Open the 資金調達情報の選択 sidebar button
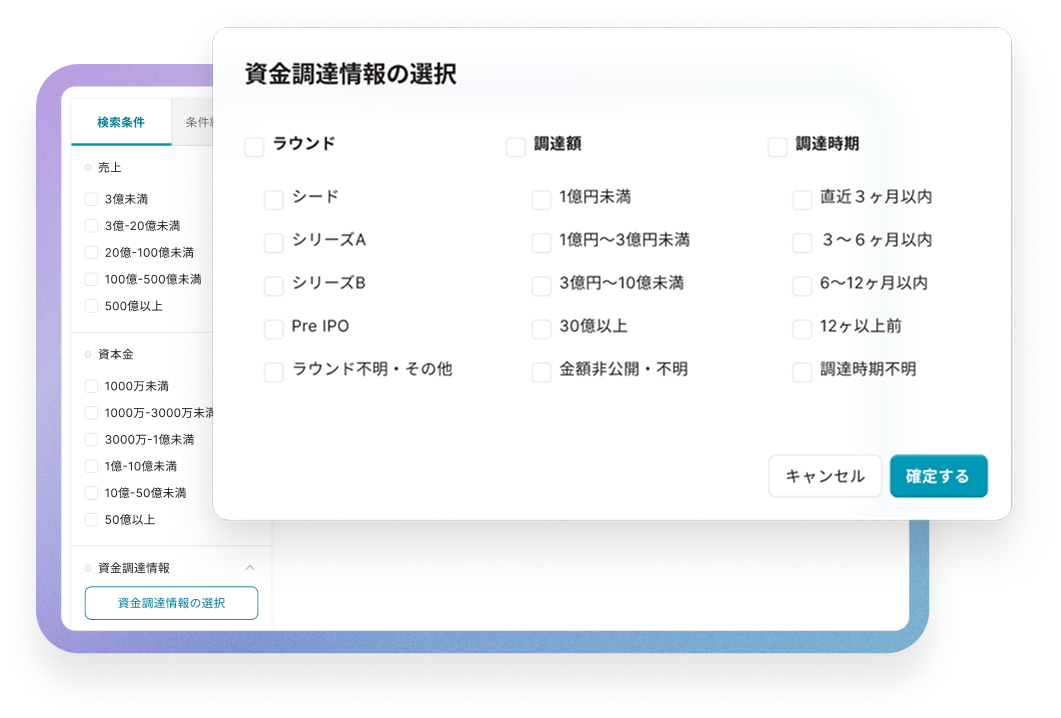Screen dimensions: 1061x718 pyautogui.click(x=171, y=603)
